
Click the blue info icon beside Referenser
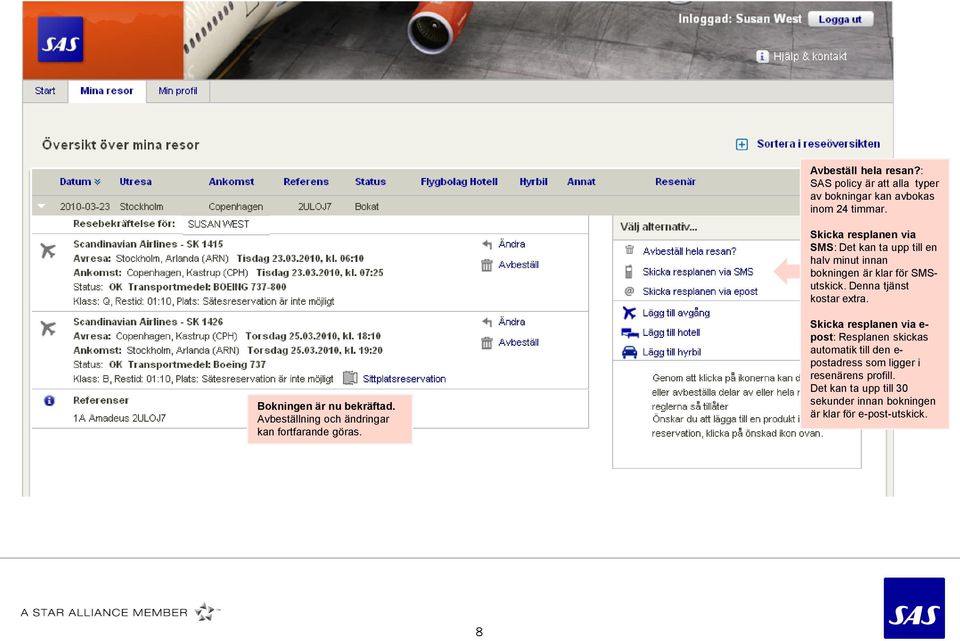point(49,400)
